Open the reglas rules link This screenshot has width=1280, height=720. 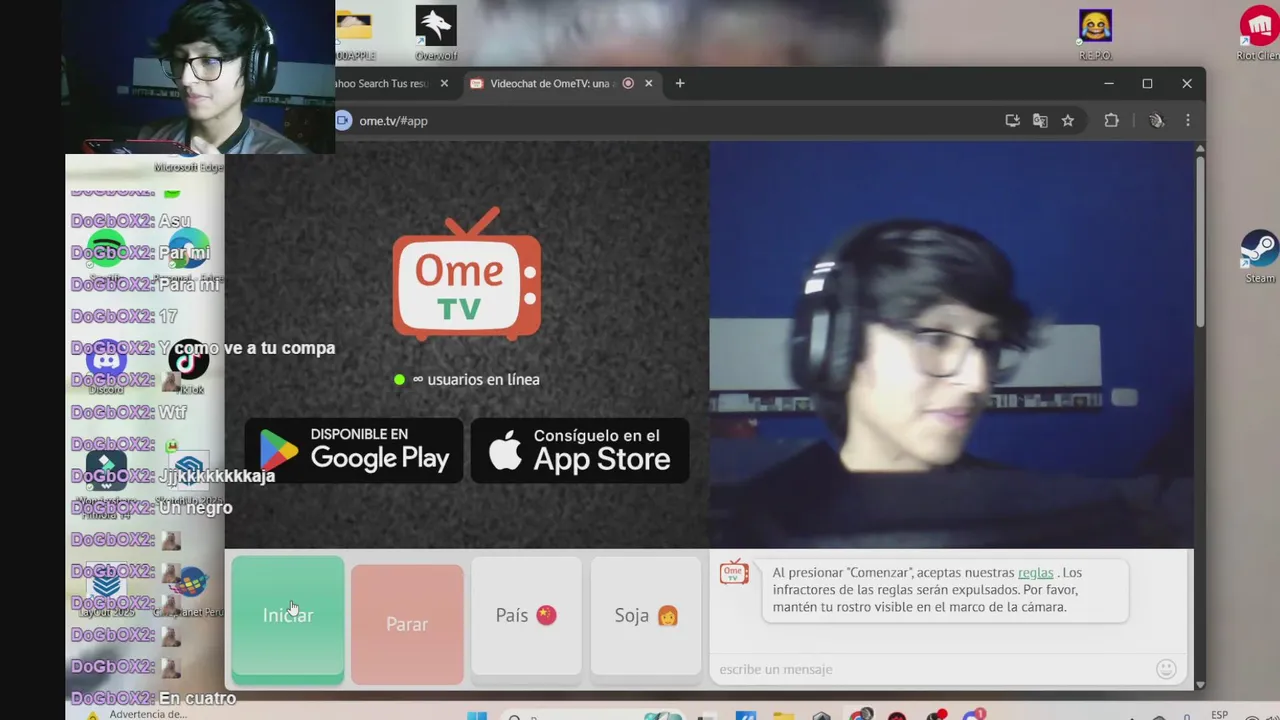pos(1035,573)
